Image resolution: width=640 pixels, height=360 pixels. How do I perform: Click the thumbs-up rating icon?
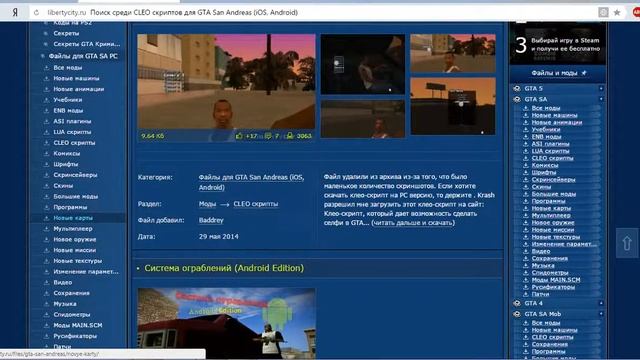pyautogui.click(x=239, y=136)
